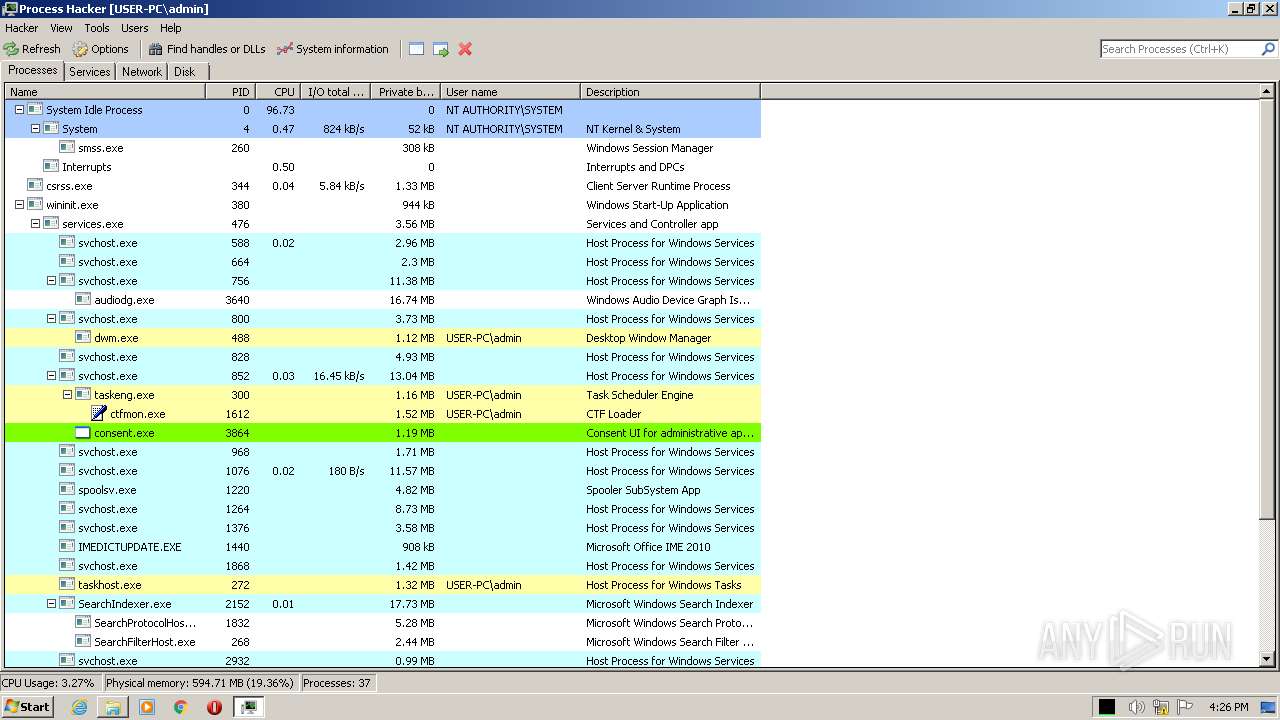
Task: Click the 4:26 PM taskbar clock
Action: click(1228, 707)
